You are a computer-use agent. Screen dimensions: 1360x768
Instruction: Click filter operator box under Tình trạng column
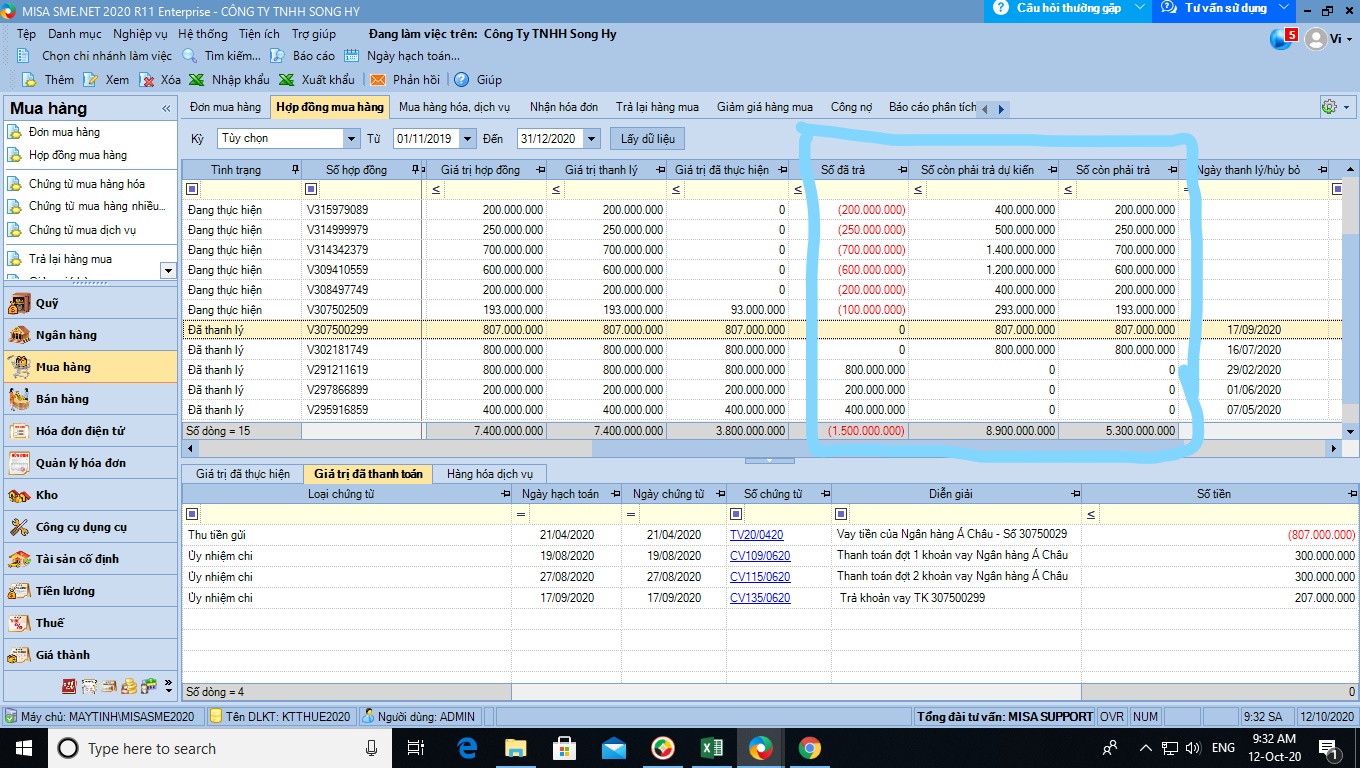click(193, 189)
